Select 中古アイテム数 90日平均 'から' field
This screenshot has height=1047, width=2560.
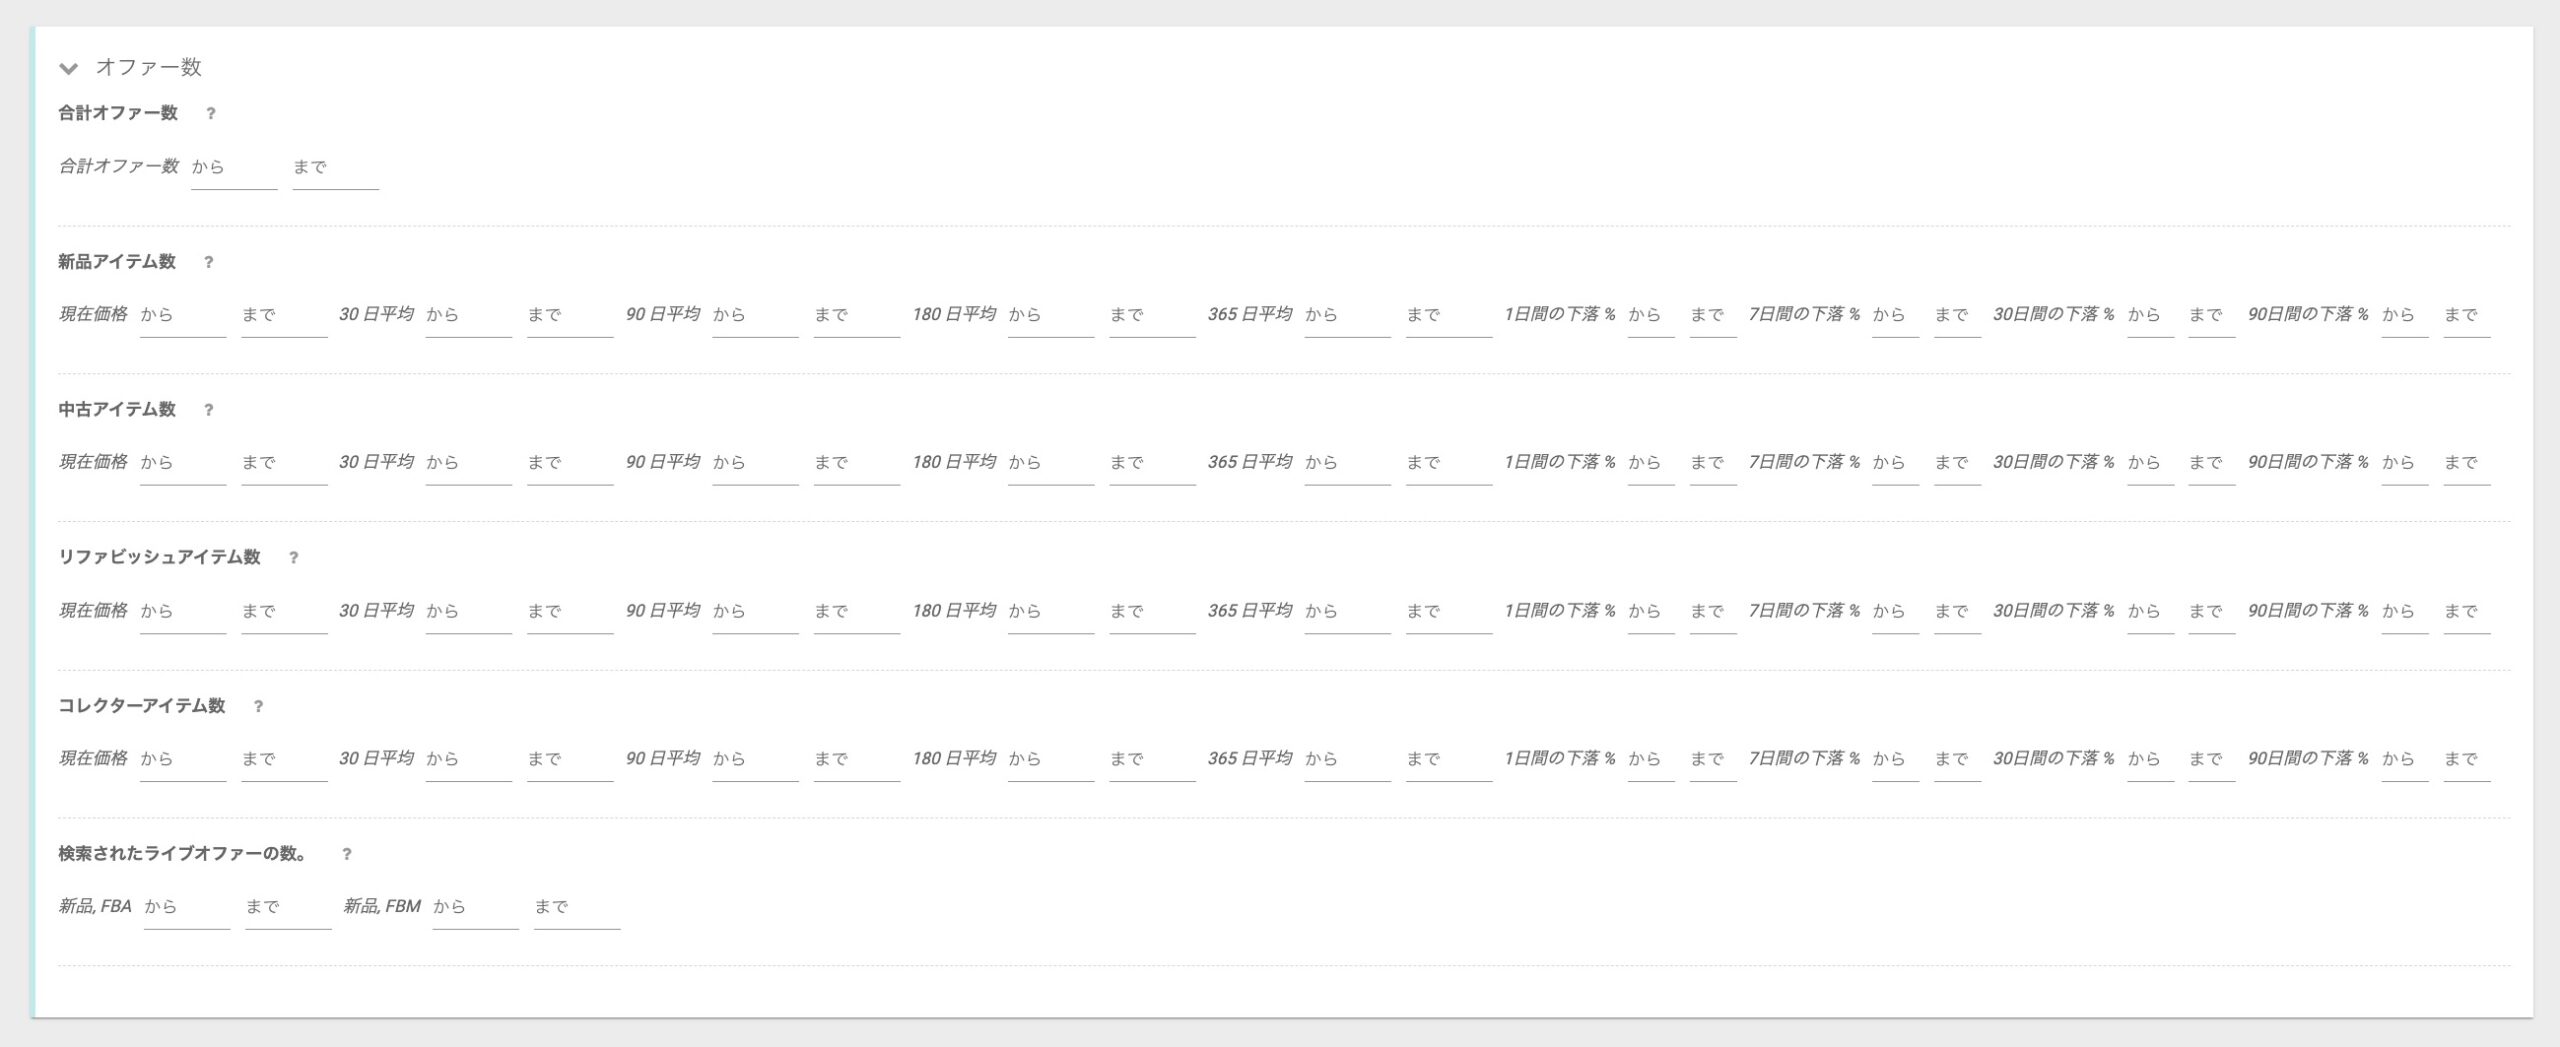coord(755,464)
